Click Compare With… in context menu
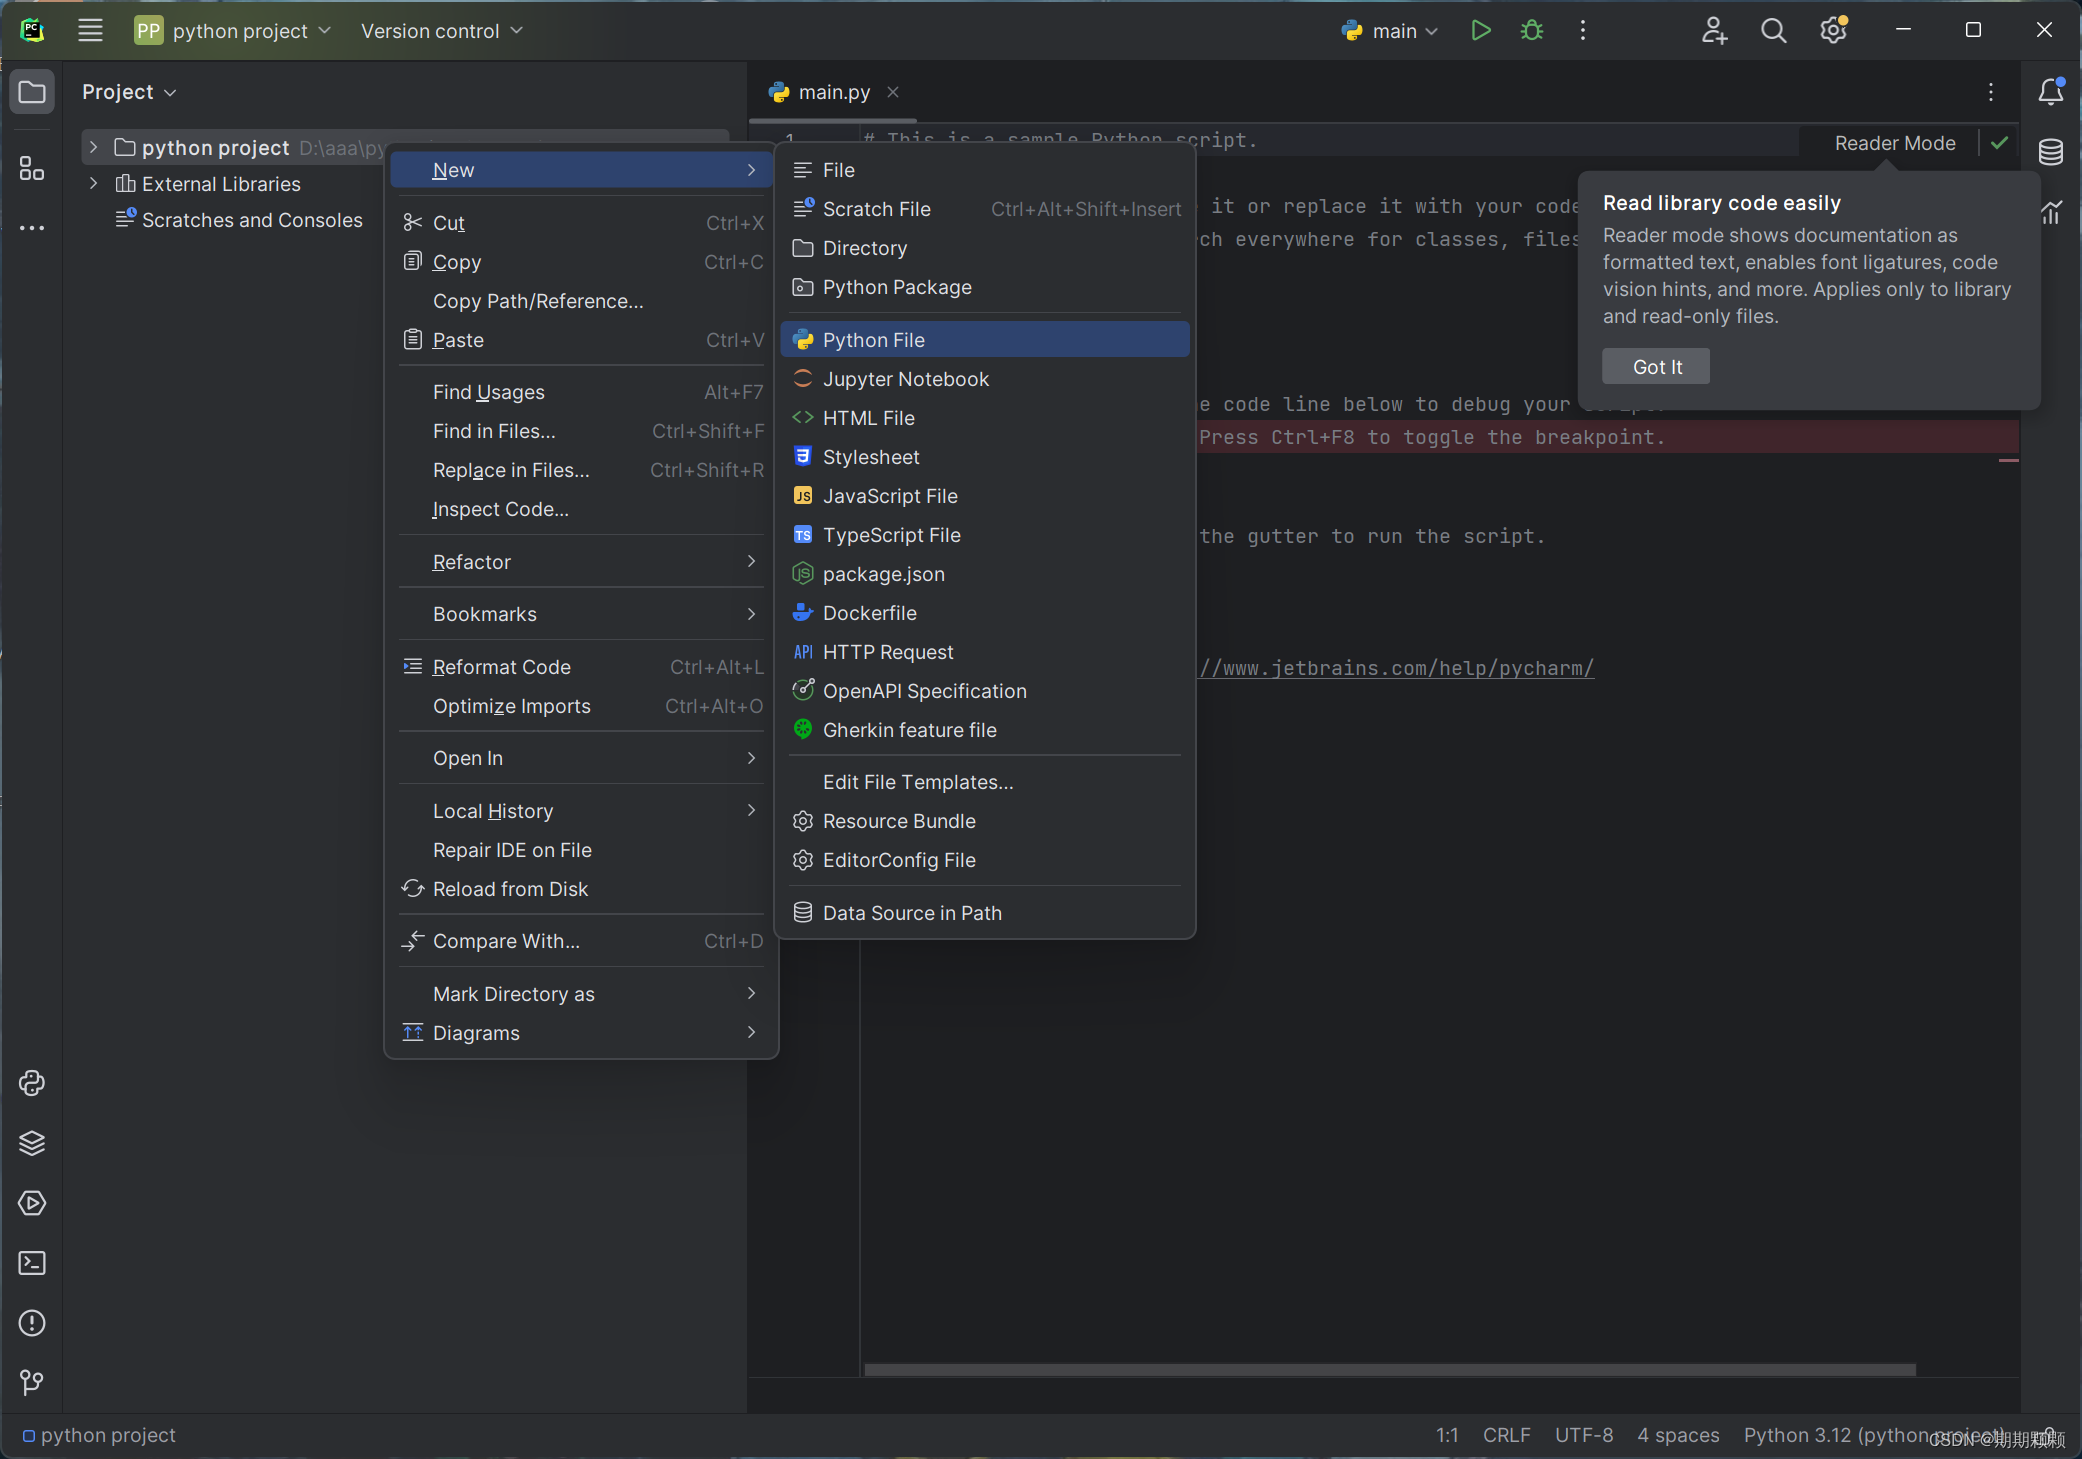The height and width of the screenshot is (1459, 2082). click(x=581, y=941)
